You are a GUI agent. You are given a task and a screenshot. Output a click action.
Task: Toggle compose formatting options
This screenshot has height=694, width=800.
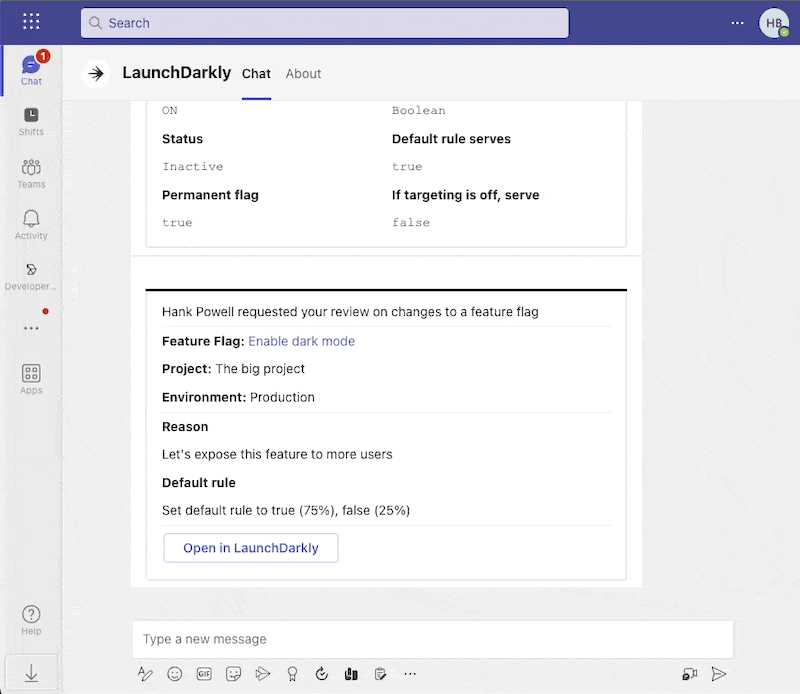pos(145,674)
